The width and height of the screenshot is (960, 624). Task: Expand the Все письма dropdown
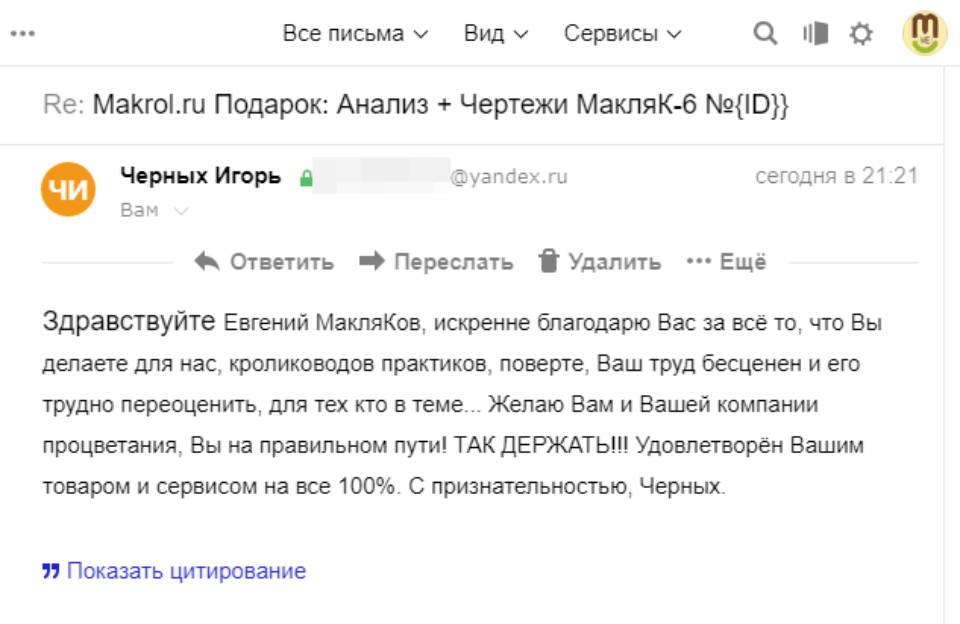(355, 34)
